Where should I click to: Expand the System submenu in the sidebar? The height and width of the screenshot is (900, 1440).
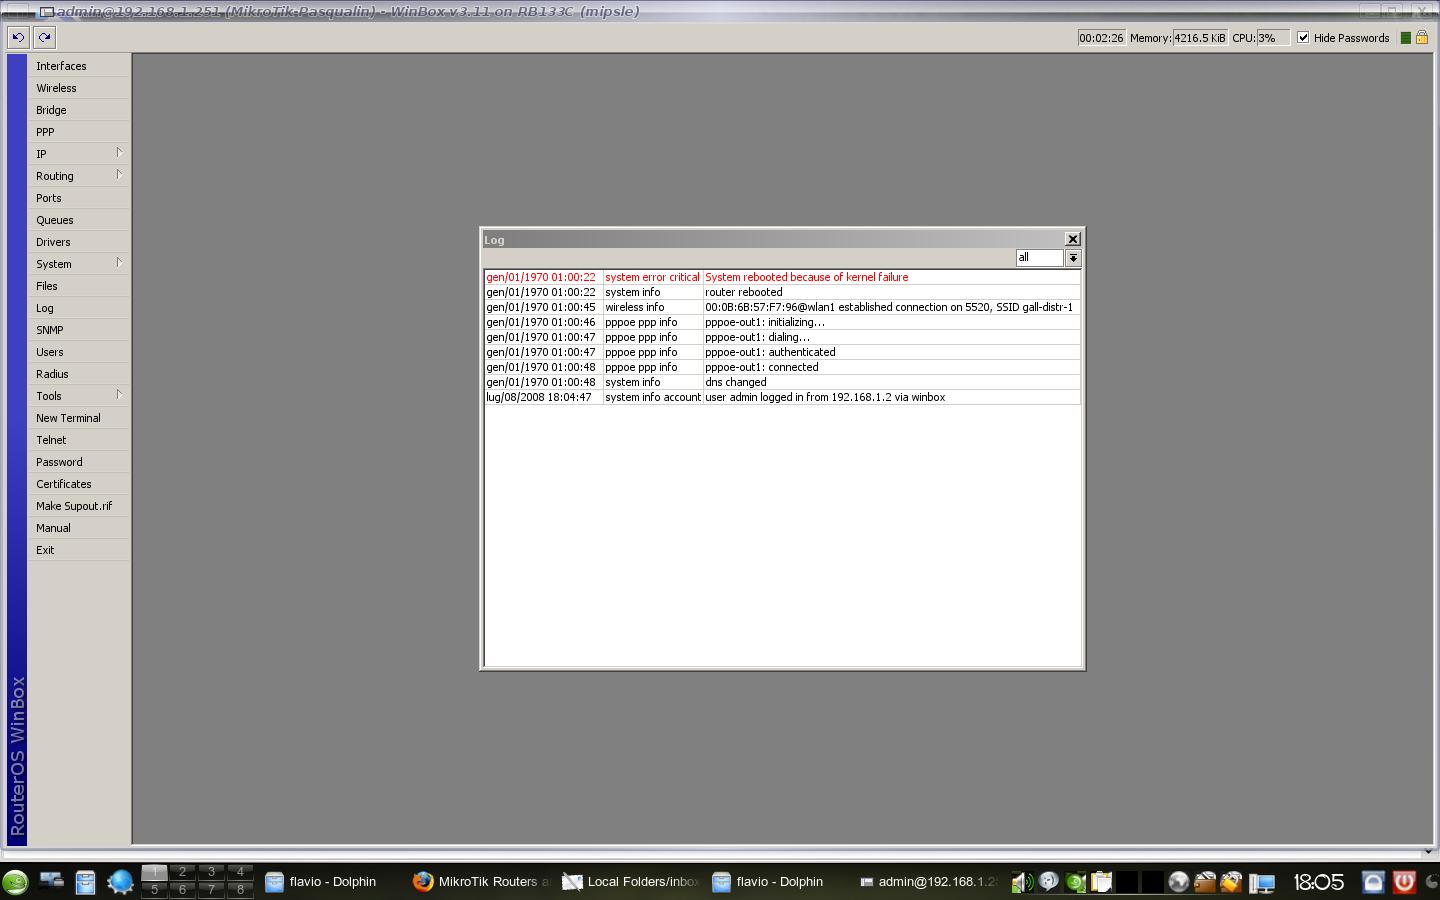point(60,264)
